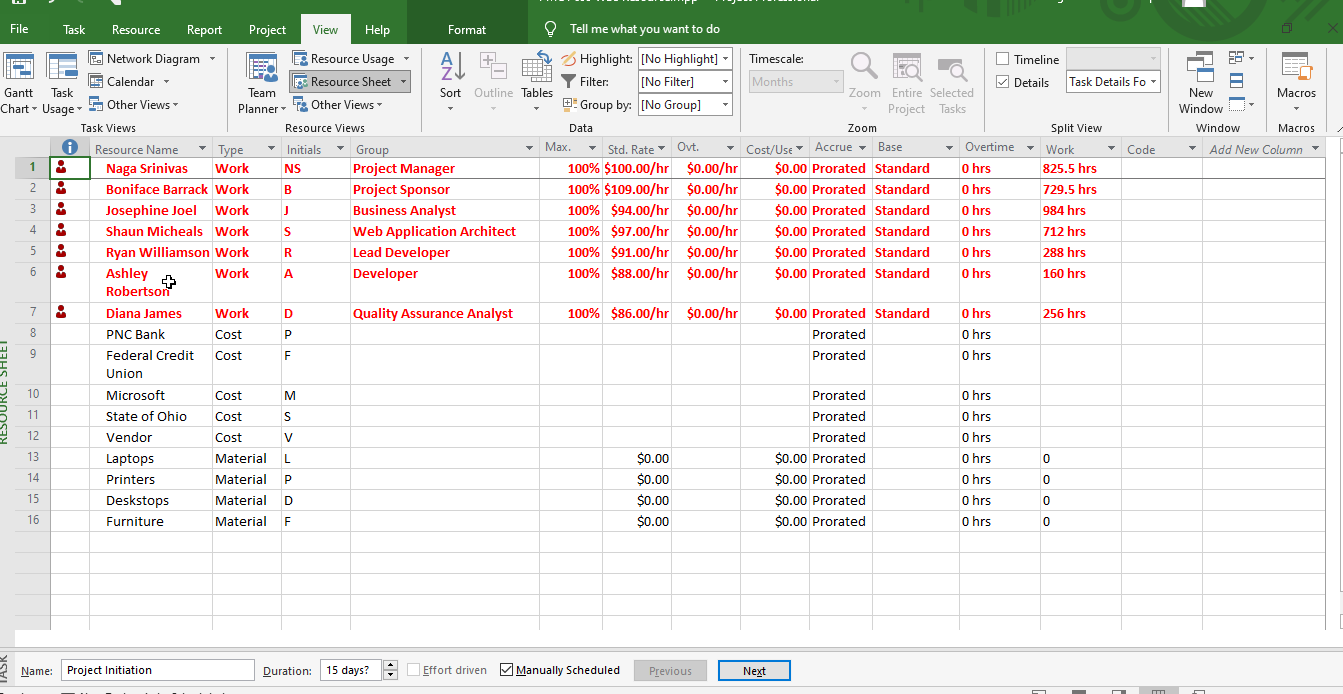Click the Work column header
This screenshot has width=1343, height=694.
pos(1080,149)
